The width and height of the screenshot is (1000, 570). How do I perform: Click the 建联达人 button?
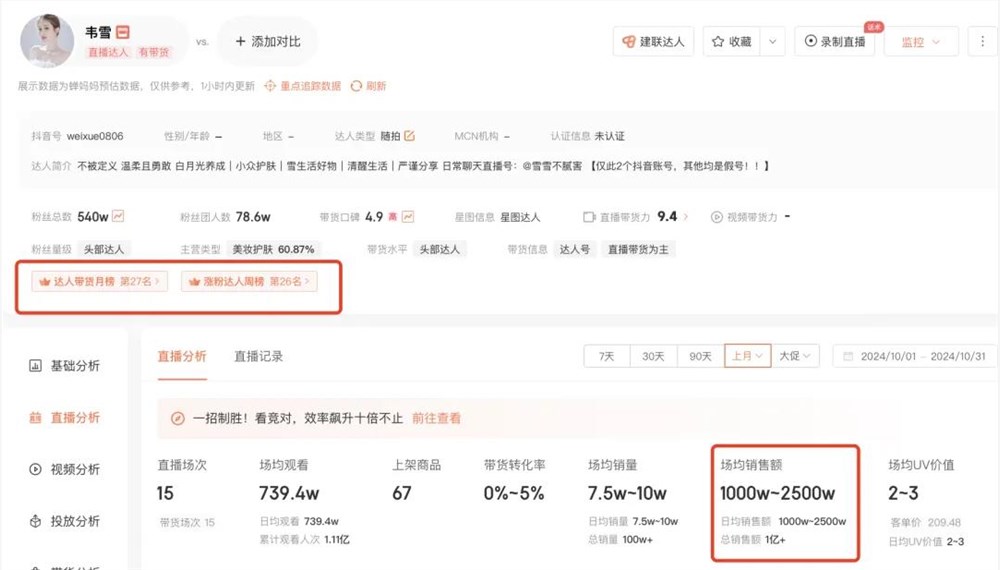[x=653, y=41]
